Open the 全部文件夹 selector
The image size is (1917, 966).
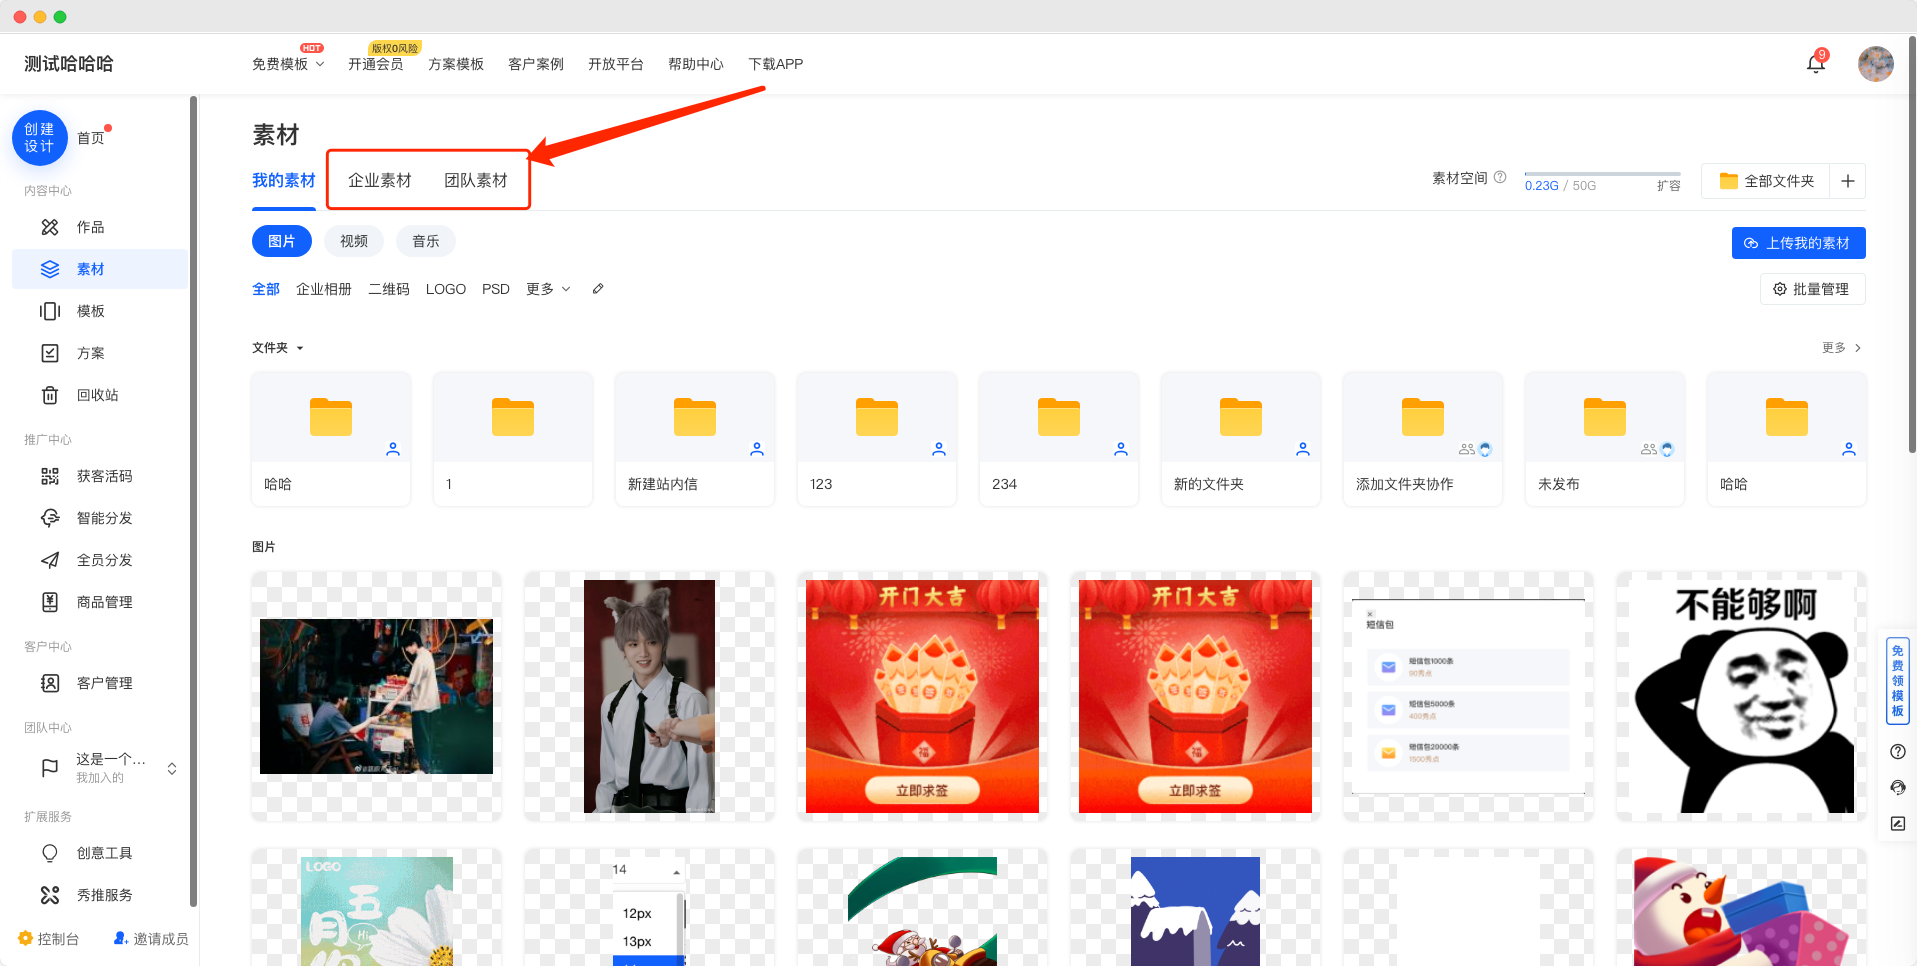[1766, 181]
